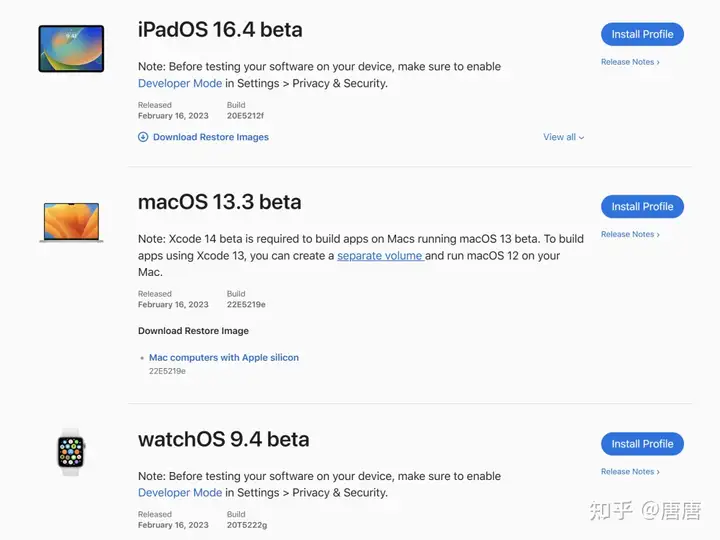Image resolution: width=720 pixels, height=540 pixels.
Task: Install Profile for macOS 13.3 beta
Action: [x=642, y=207]
